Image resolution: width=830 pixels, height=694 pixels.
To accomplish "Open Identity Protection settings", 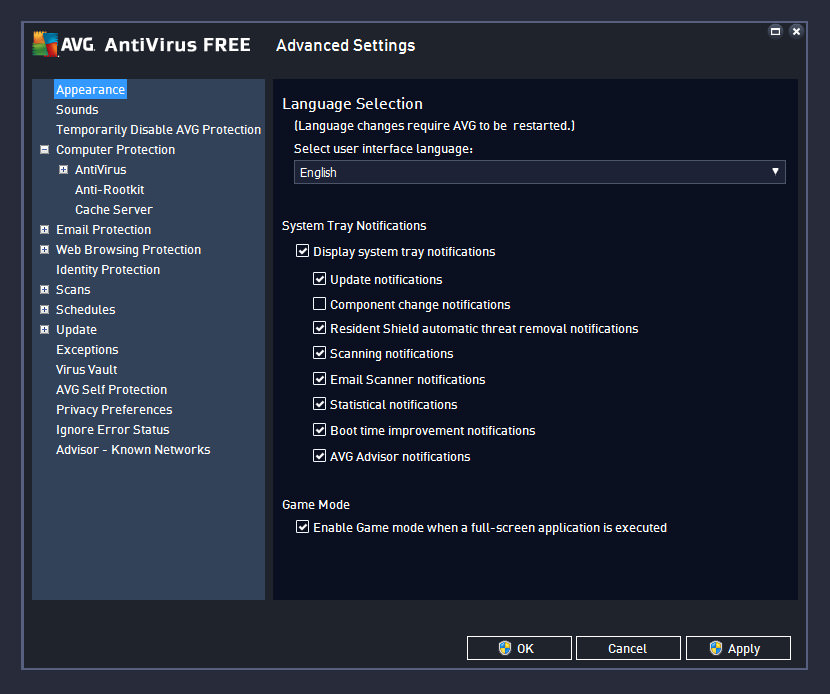I will click(x=108, y=270).
